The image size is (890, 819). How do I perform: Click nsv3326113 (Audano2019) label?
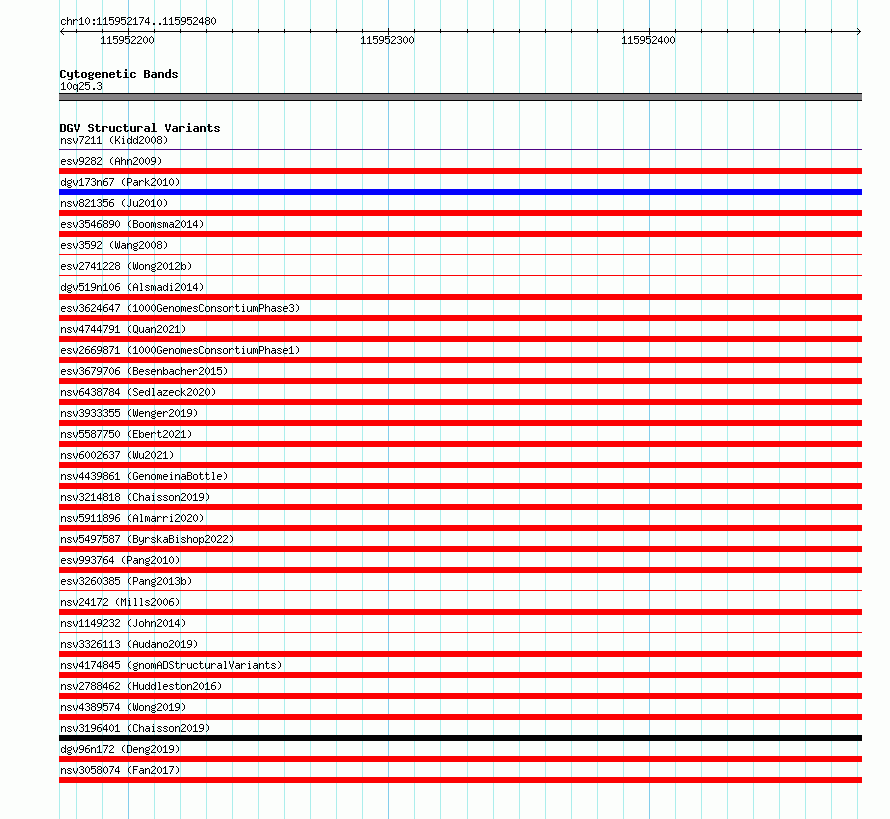click(129, 644)
